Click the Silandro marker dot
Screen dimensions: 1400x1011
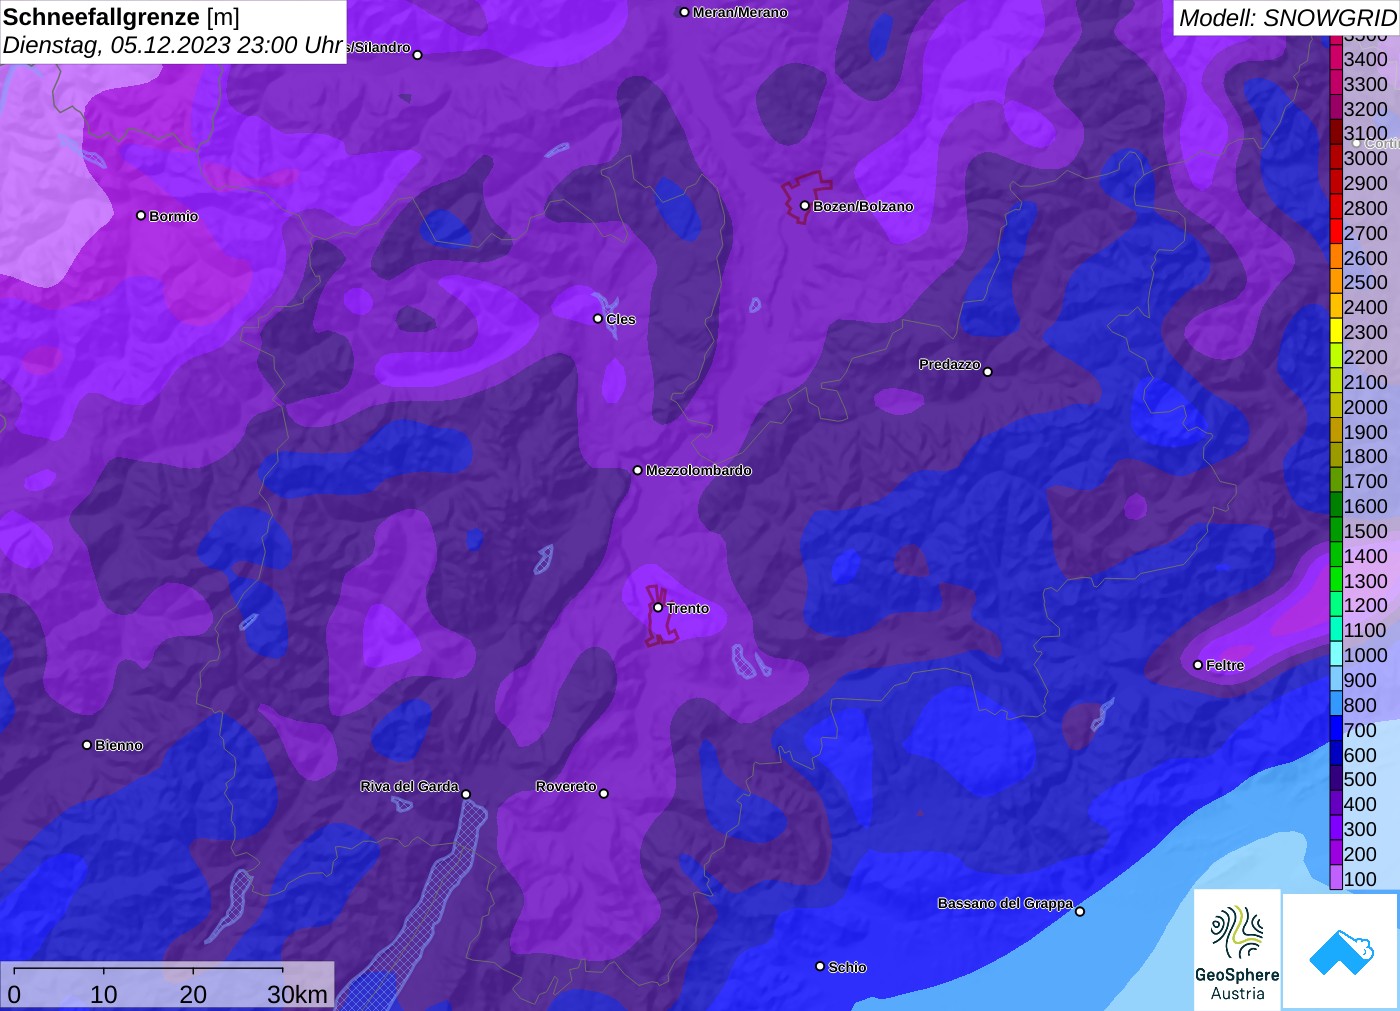tap(418, 55)
